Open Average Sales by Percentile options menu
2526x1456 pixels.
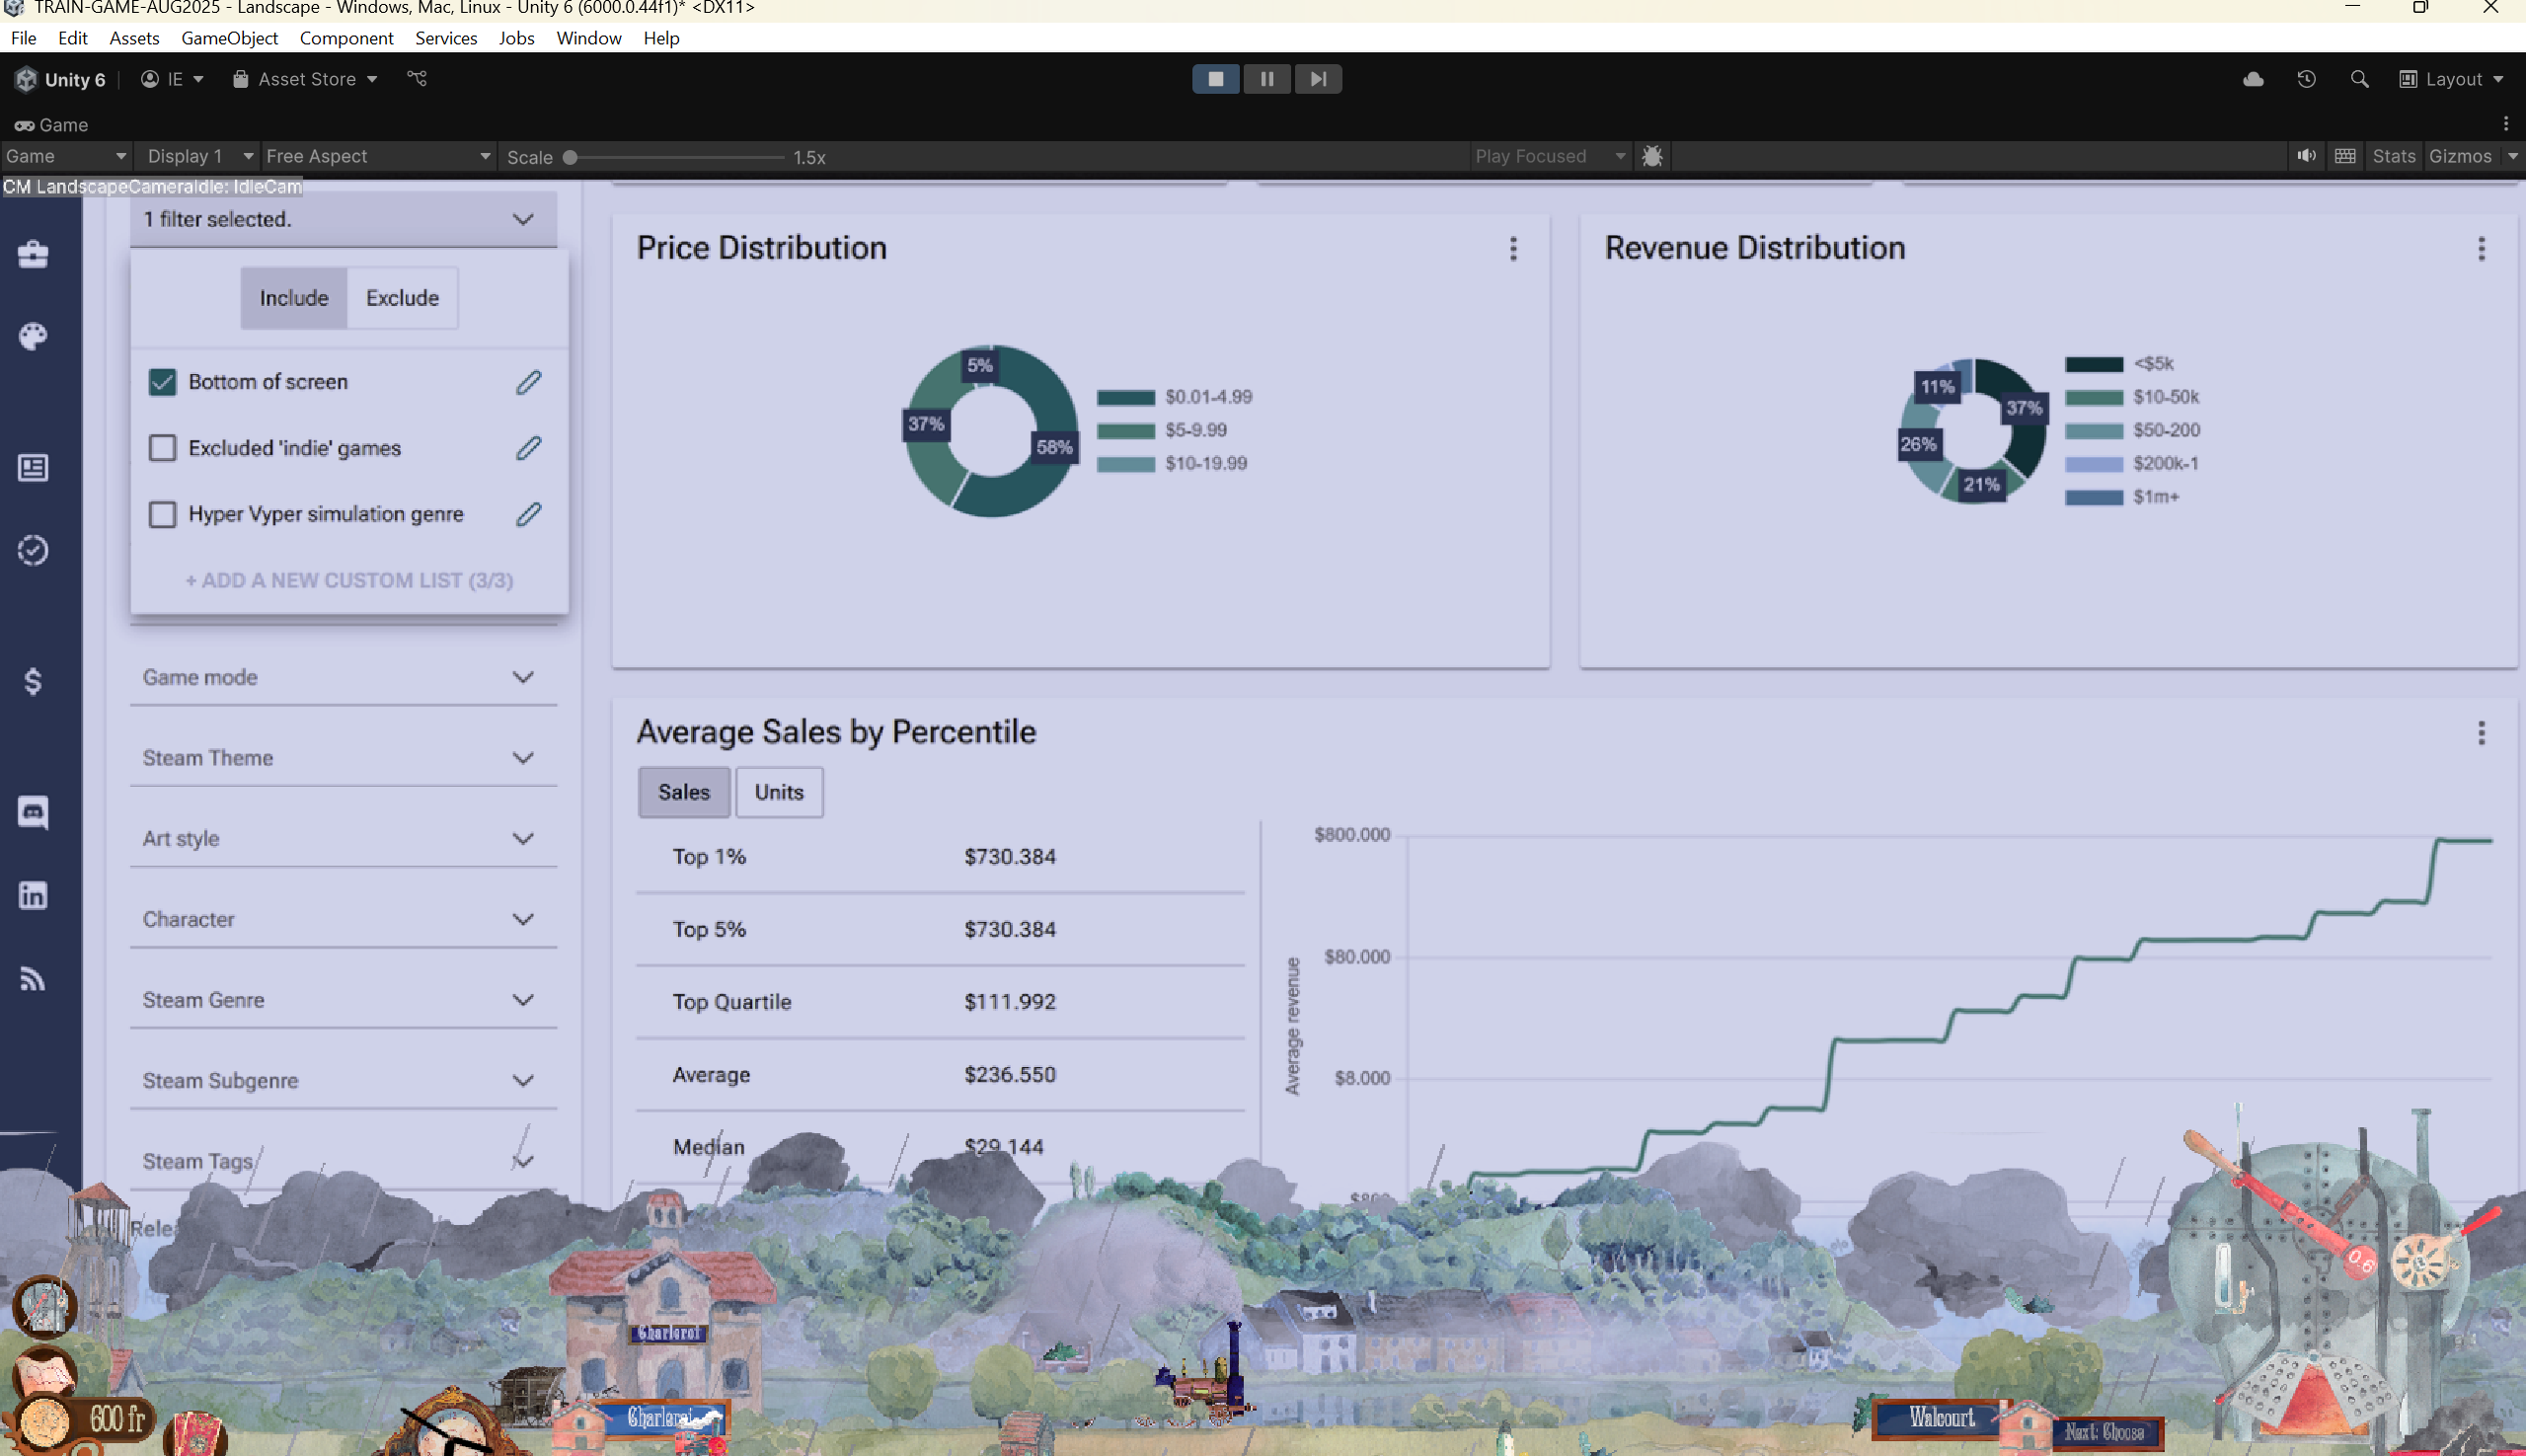point(2481,733)
